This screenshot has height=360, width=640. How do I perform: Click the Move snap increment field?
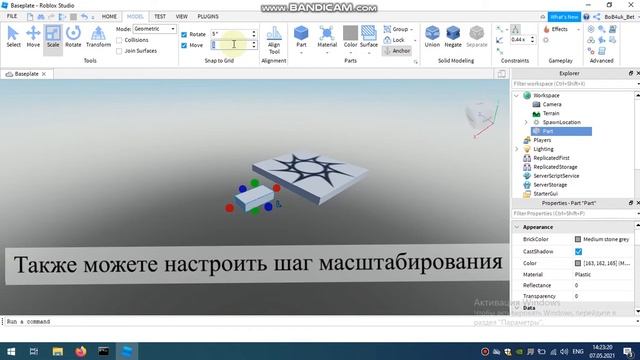(230, 45)
